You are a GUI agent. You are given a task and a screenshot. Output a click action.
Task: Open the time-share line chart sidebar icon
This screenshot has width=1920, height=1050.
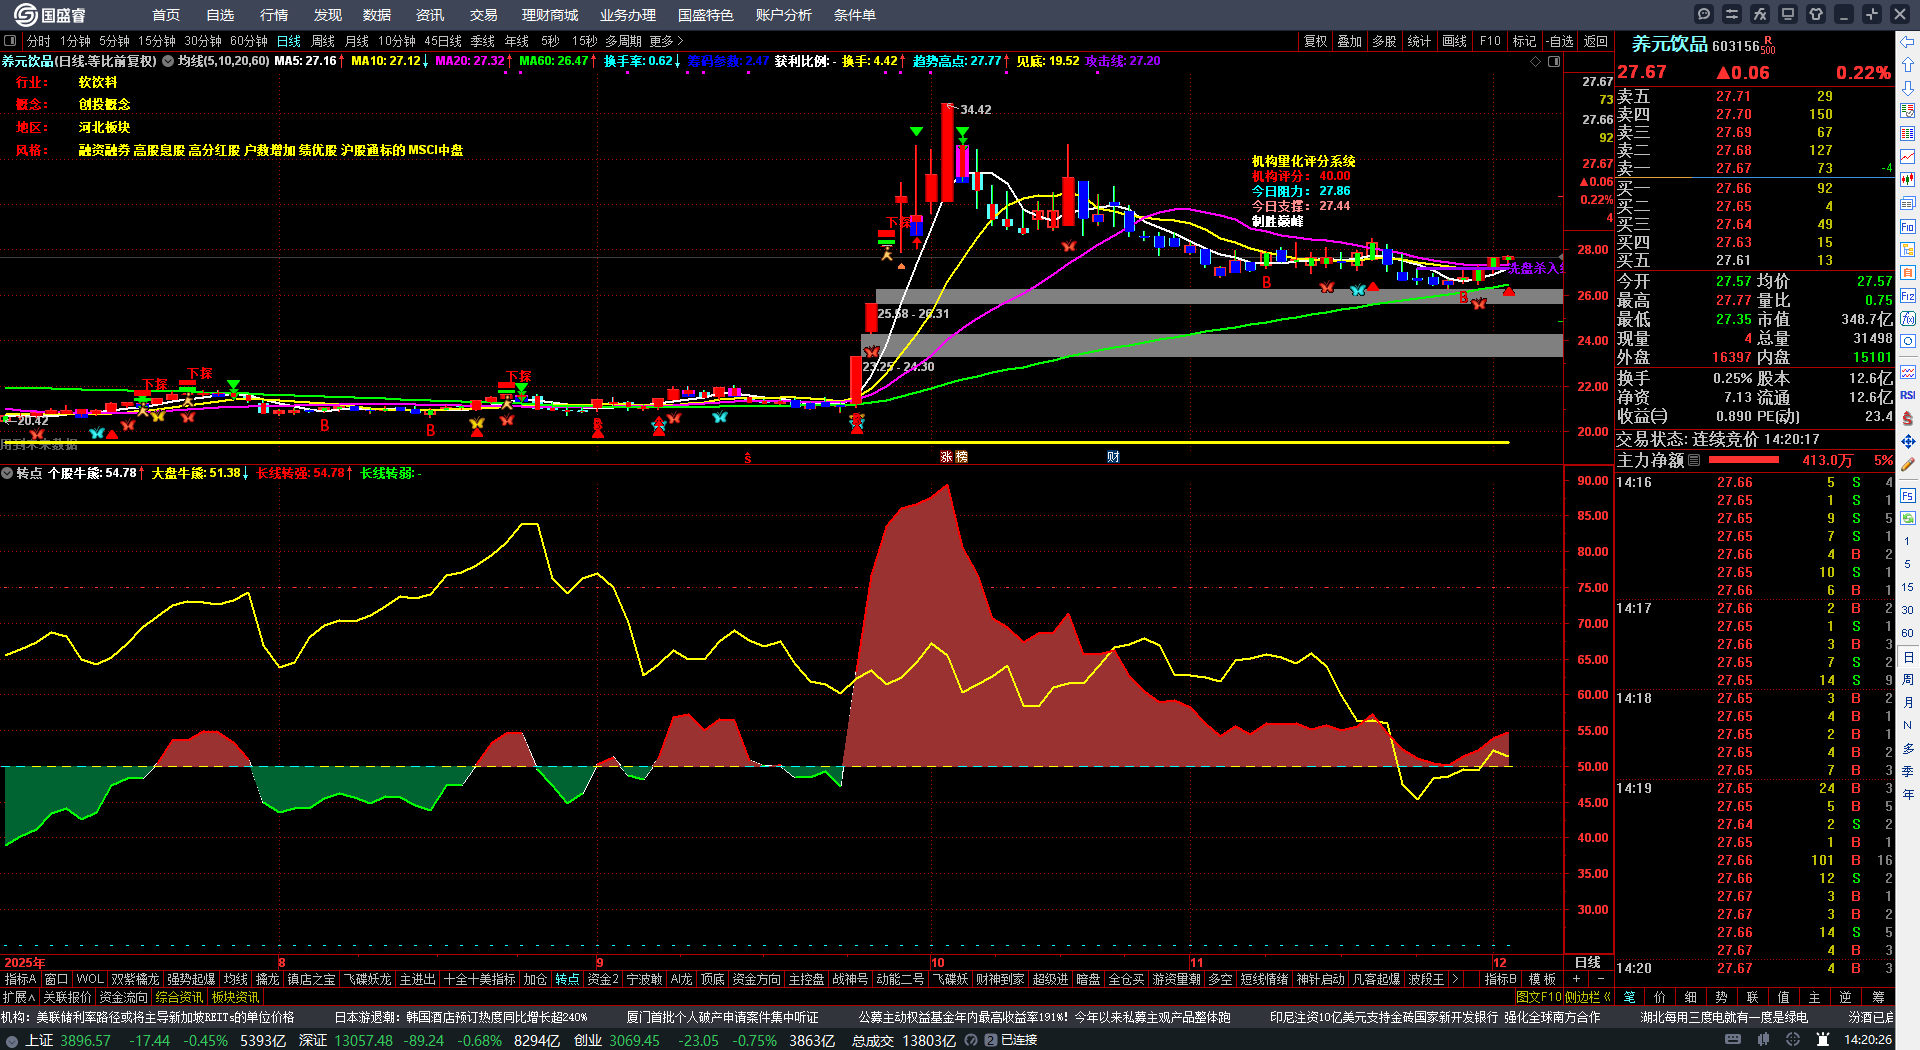pos(1908,157)
